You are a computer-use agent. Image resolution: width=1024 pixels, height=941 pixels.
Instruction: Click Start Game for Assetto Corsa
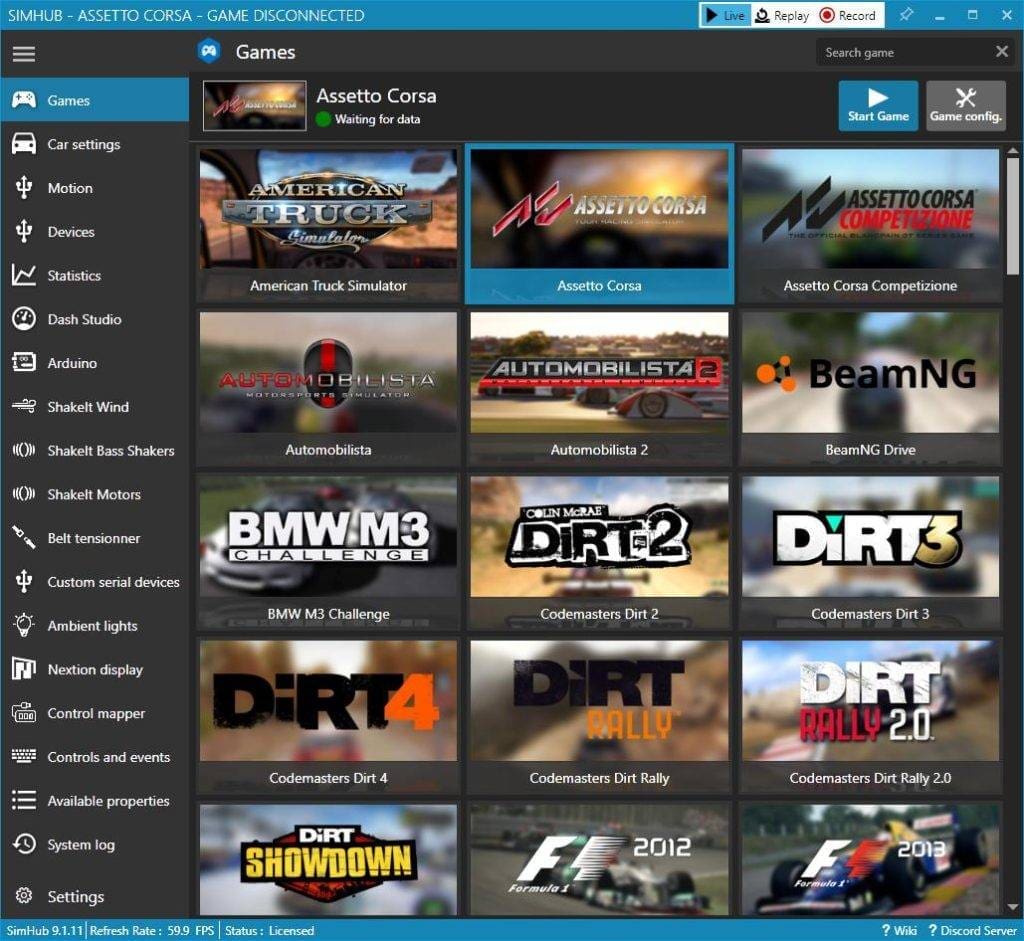877,105
